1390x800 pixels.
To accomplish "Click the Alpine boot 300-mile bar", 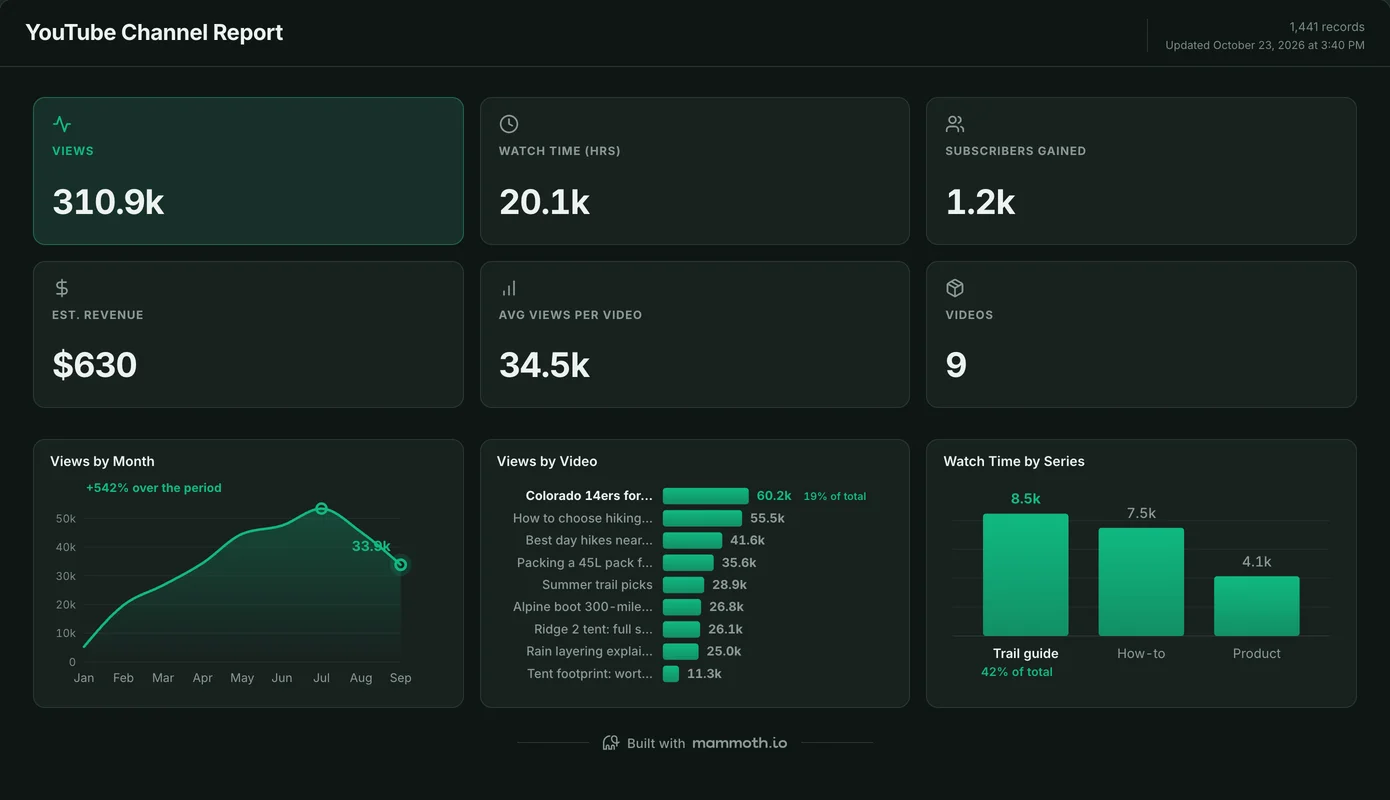I will 682,607.
